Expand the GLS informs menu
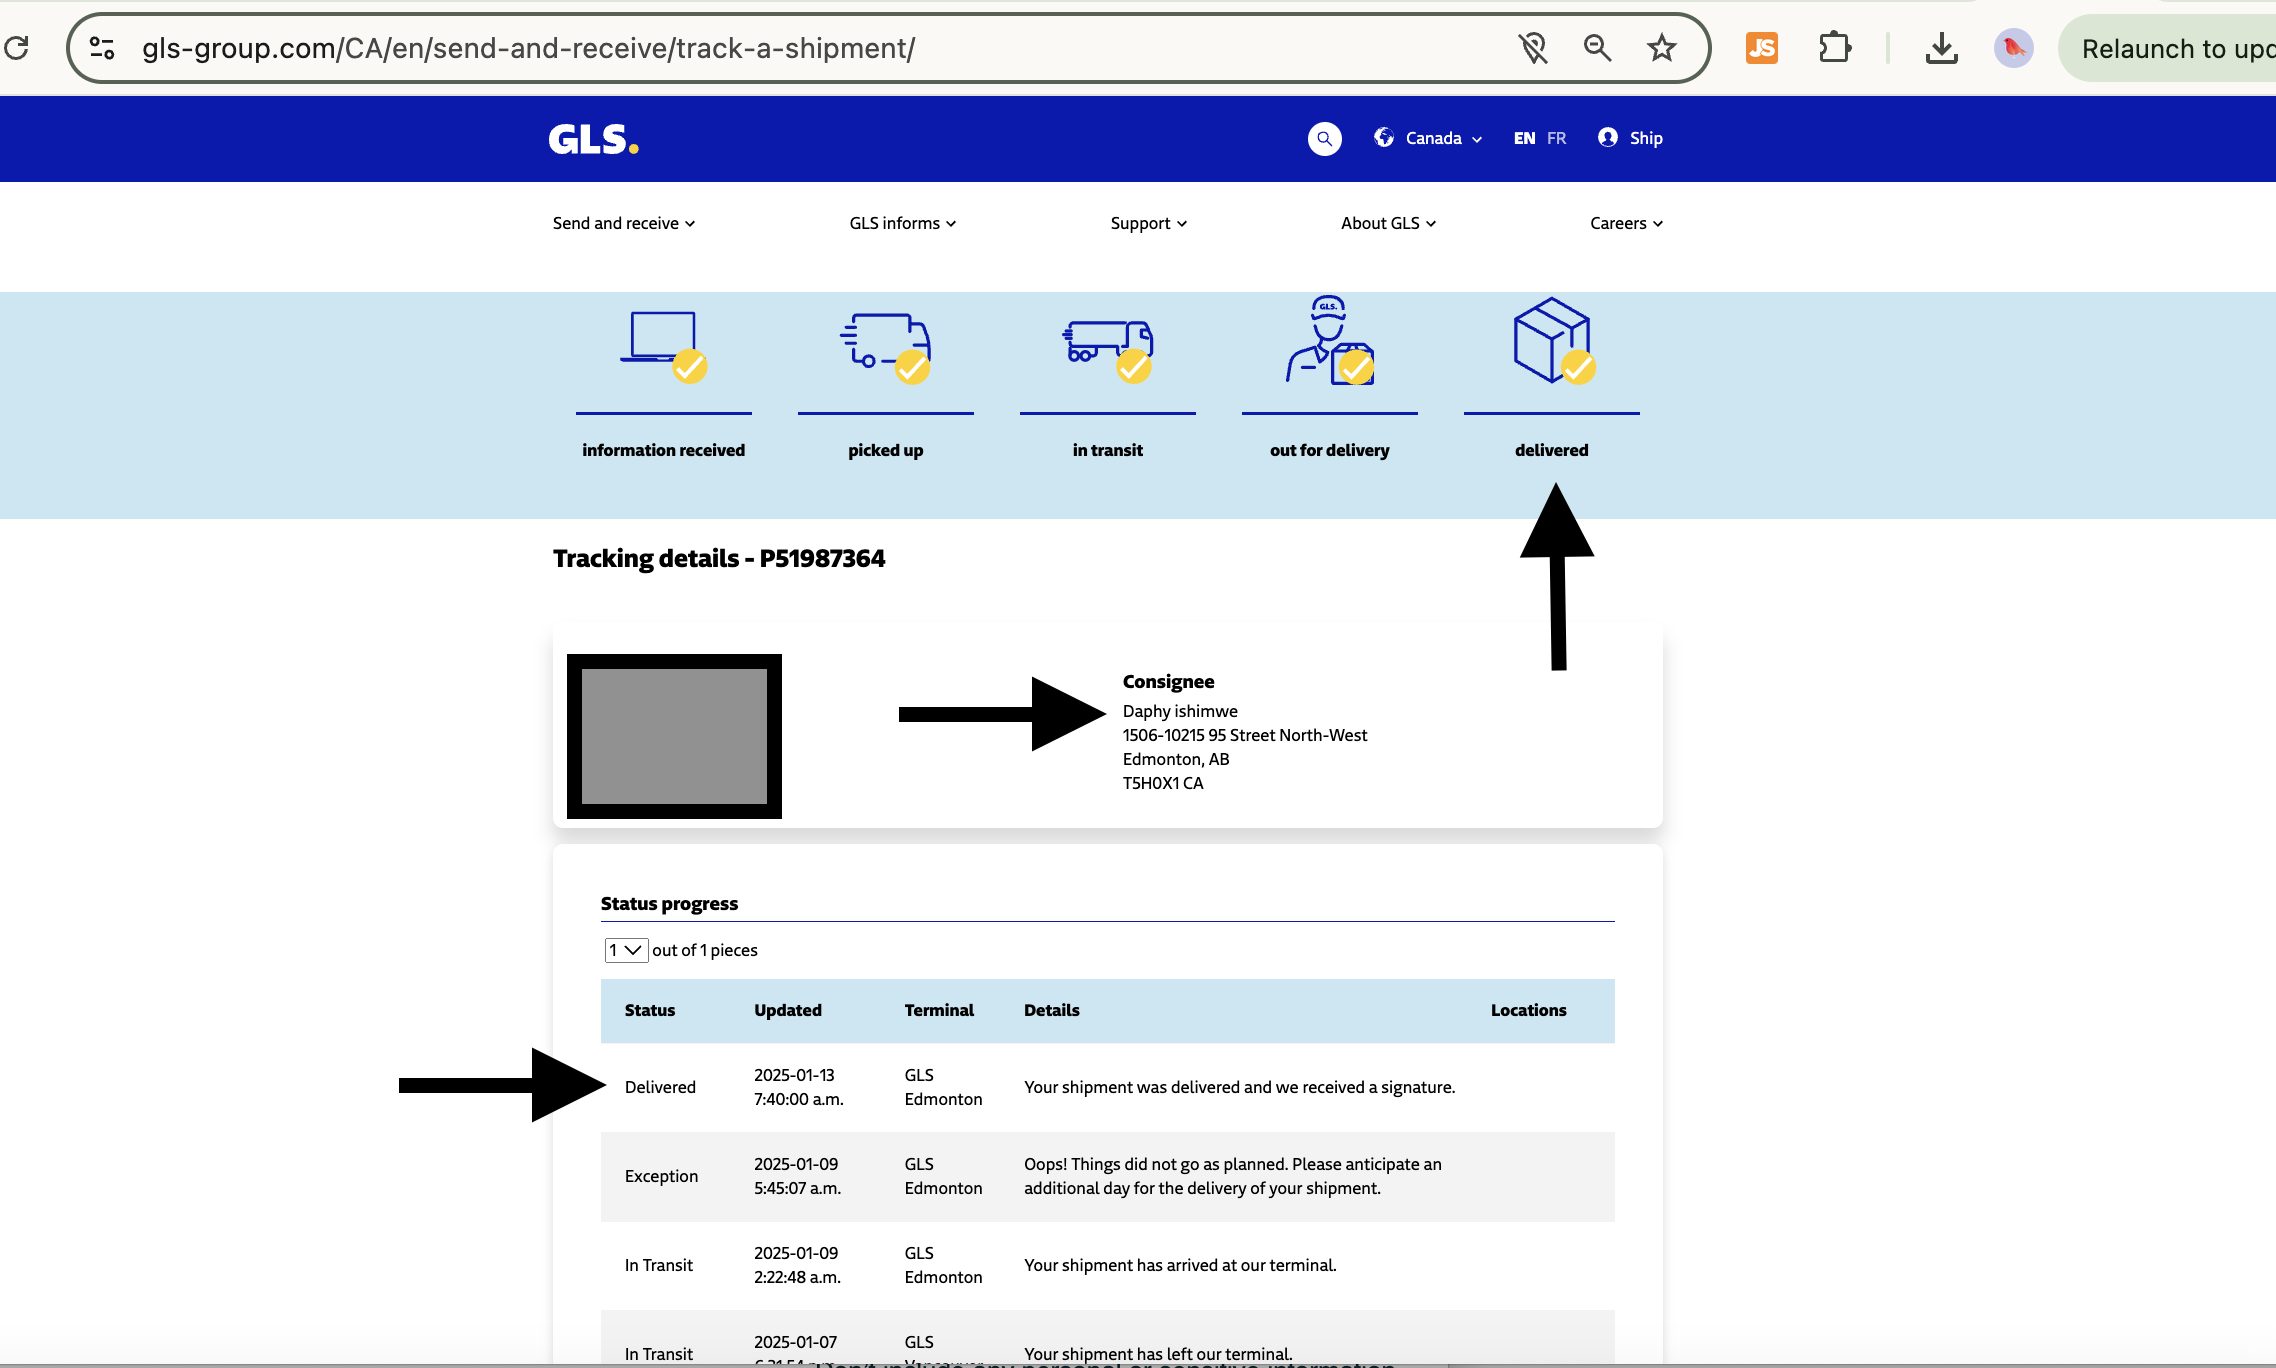 (x=902, y=223)
